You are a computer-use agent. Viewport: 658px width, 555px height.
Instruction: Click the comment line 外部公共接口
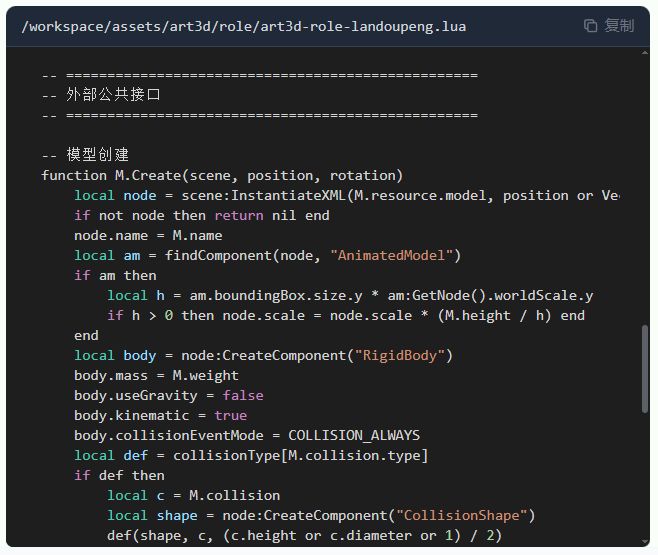coord(101,94)
